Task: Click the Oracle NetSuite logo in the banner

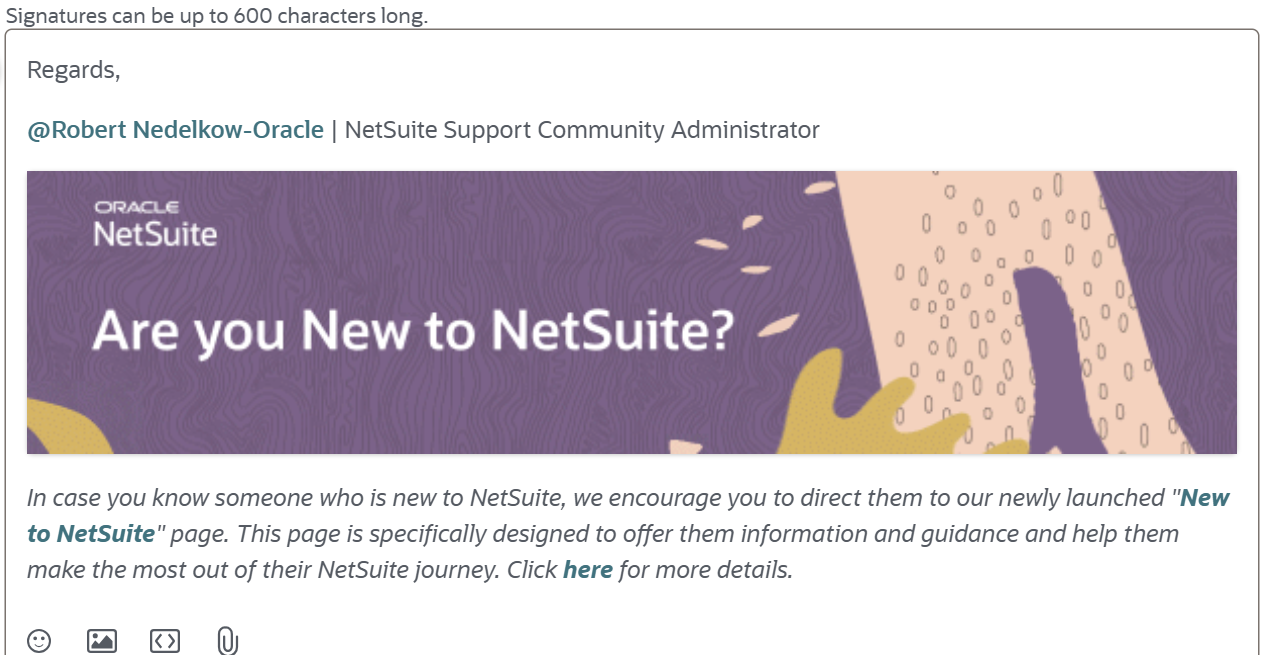Action: [x=155, y=224]
